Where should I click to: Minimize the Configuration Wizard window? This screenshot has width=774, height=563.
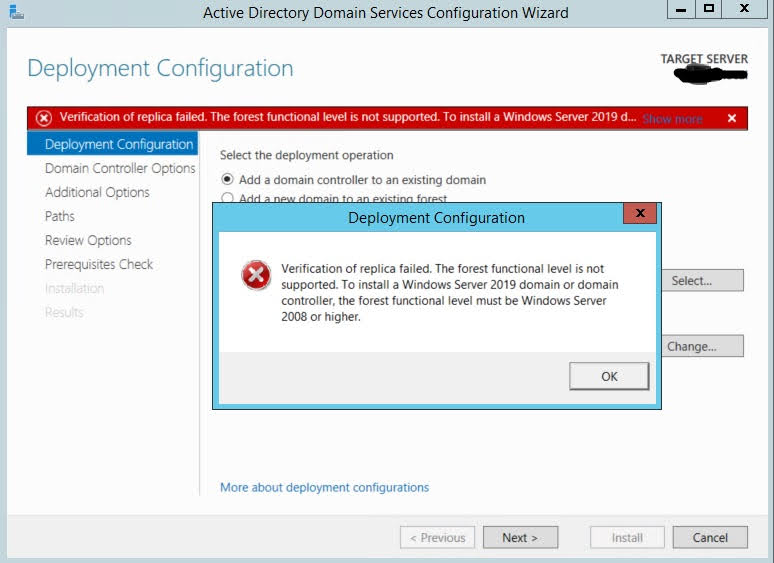pyautogui.click(x=681, y=9)
